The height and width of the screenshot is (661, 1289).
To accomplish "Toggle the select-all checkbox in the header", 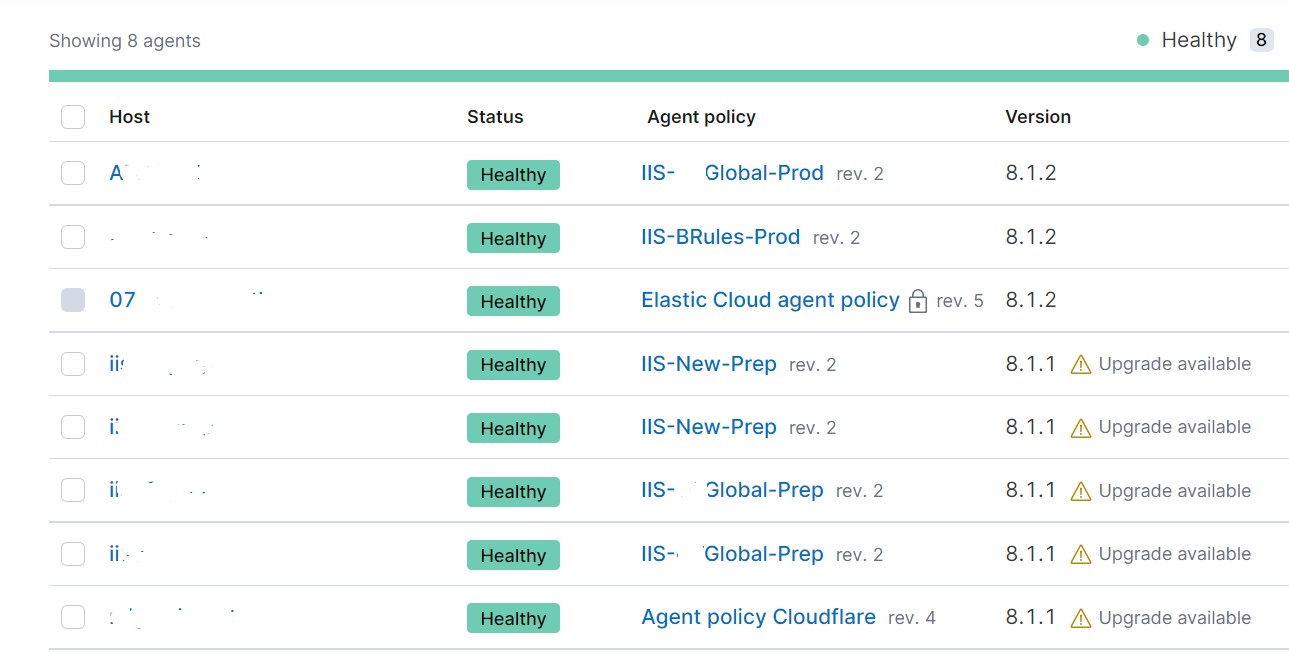I will (x=73, y=117).
